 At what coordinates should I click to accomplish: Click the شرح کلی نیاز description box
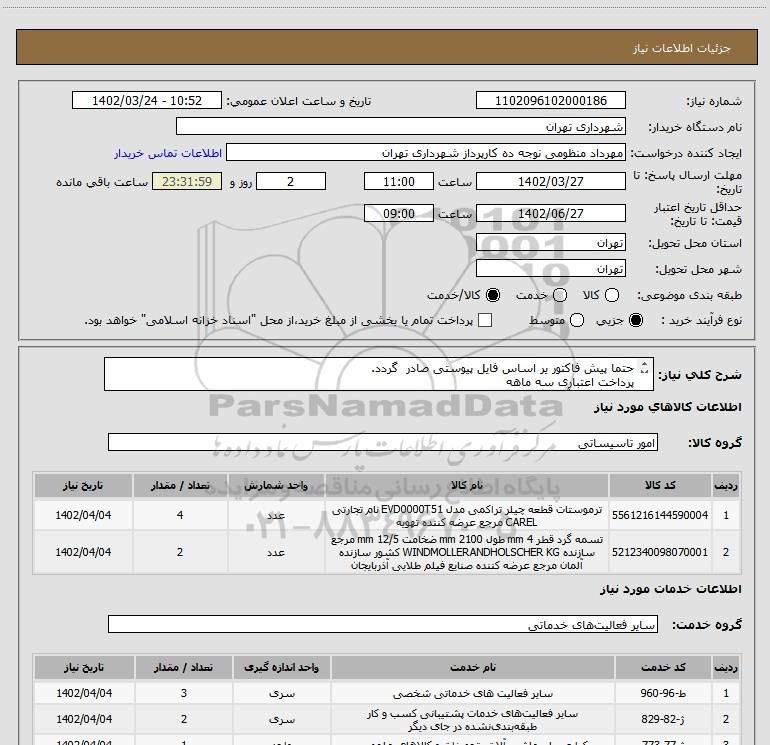click(379, 374)
